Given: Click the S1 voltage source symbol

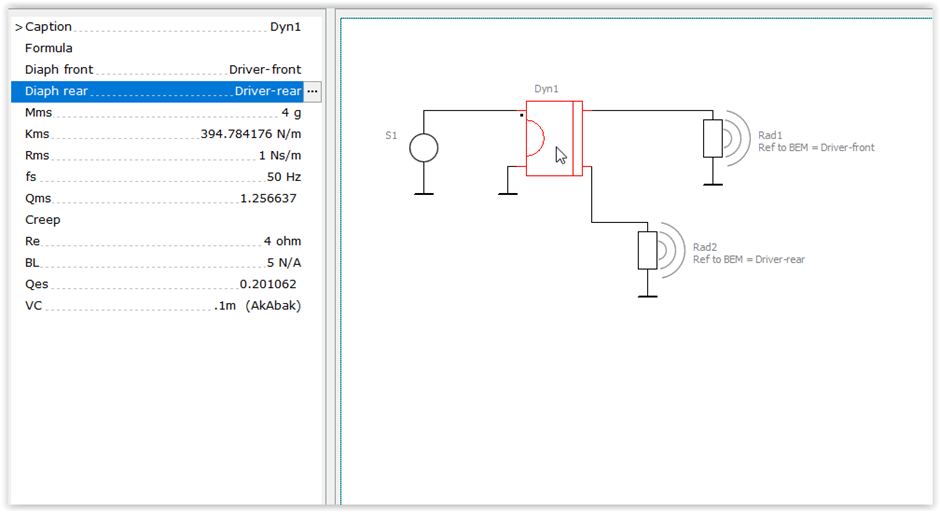Looking at the screenshot, I should tap(423, 149).
